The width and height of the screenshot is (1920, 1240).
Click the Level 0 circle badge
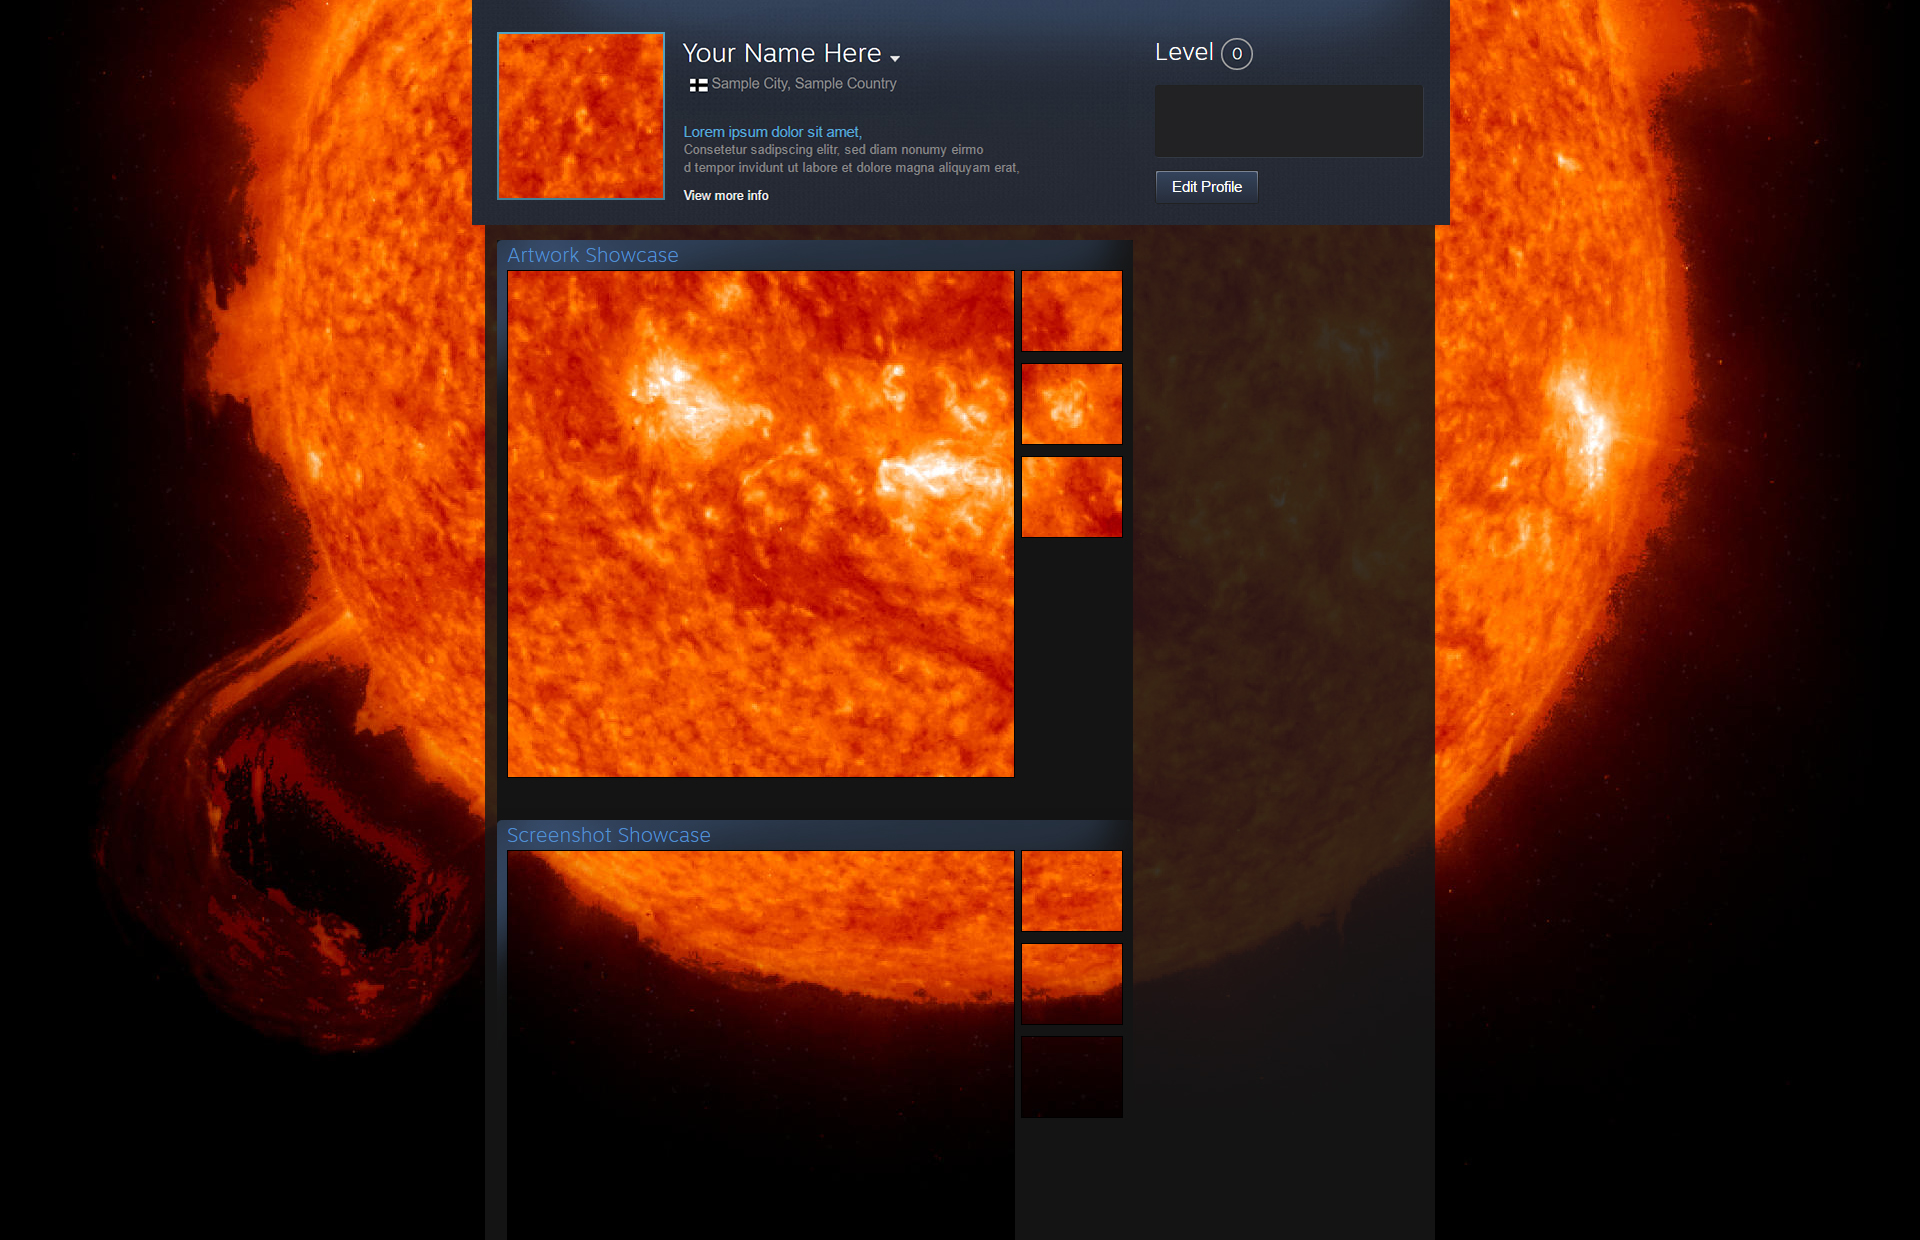(1237, 54)
